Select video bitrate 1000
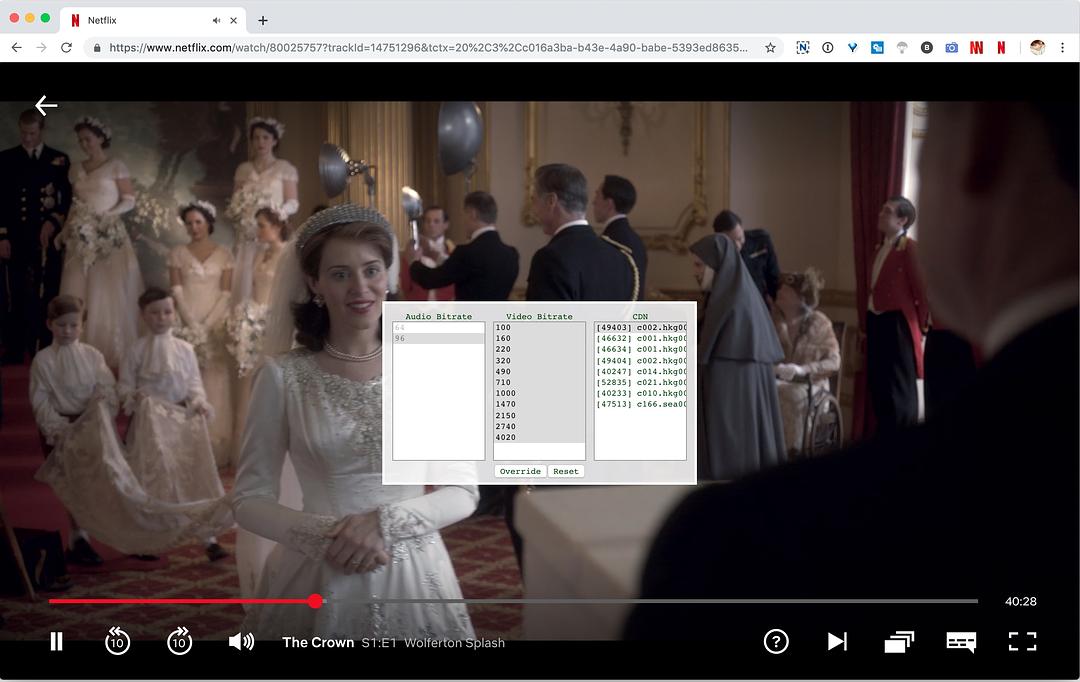 point(539,393)
